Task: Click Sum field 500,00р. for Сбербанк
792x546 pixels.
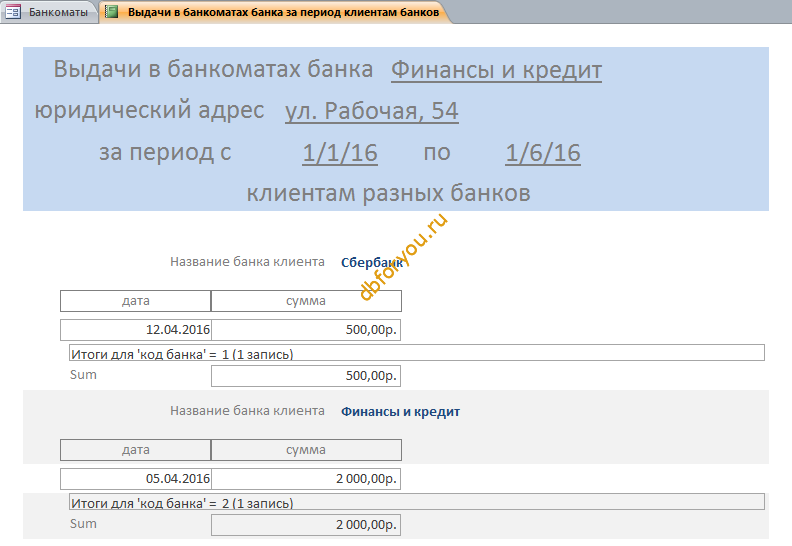Action: coord(306,376)
